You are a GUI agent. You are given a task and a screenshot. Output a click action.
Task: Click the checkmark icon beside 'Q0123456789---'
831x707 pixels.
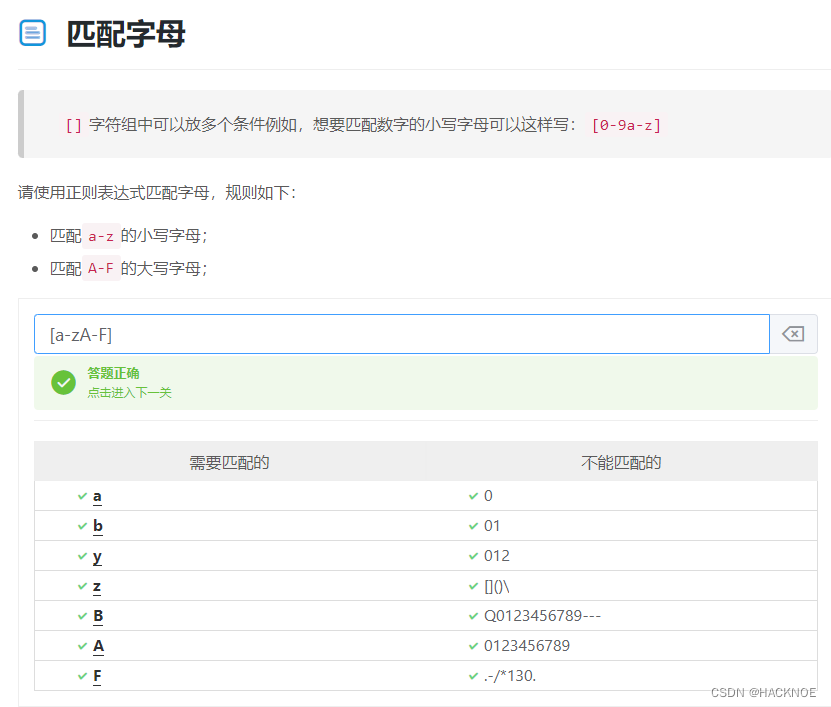pyautogui.click(x=473, y=616)
